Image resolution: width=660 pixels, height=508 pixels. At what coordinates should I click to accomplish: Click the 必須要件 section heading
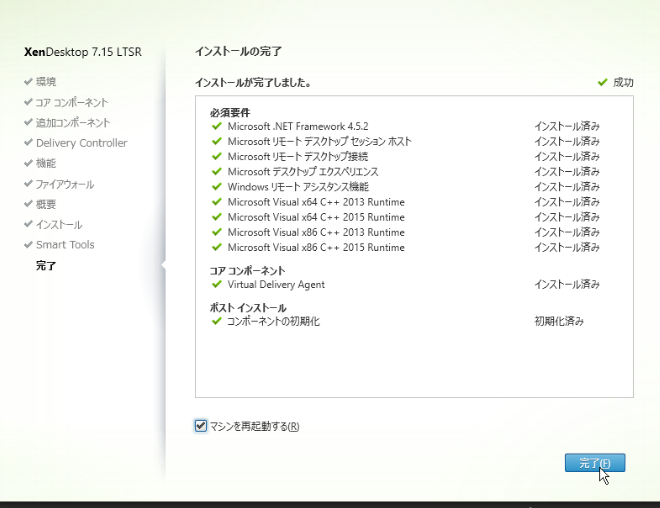230,113
